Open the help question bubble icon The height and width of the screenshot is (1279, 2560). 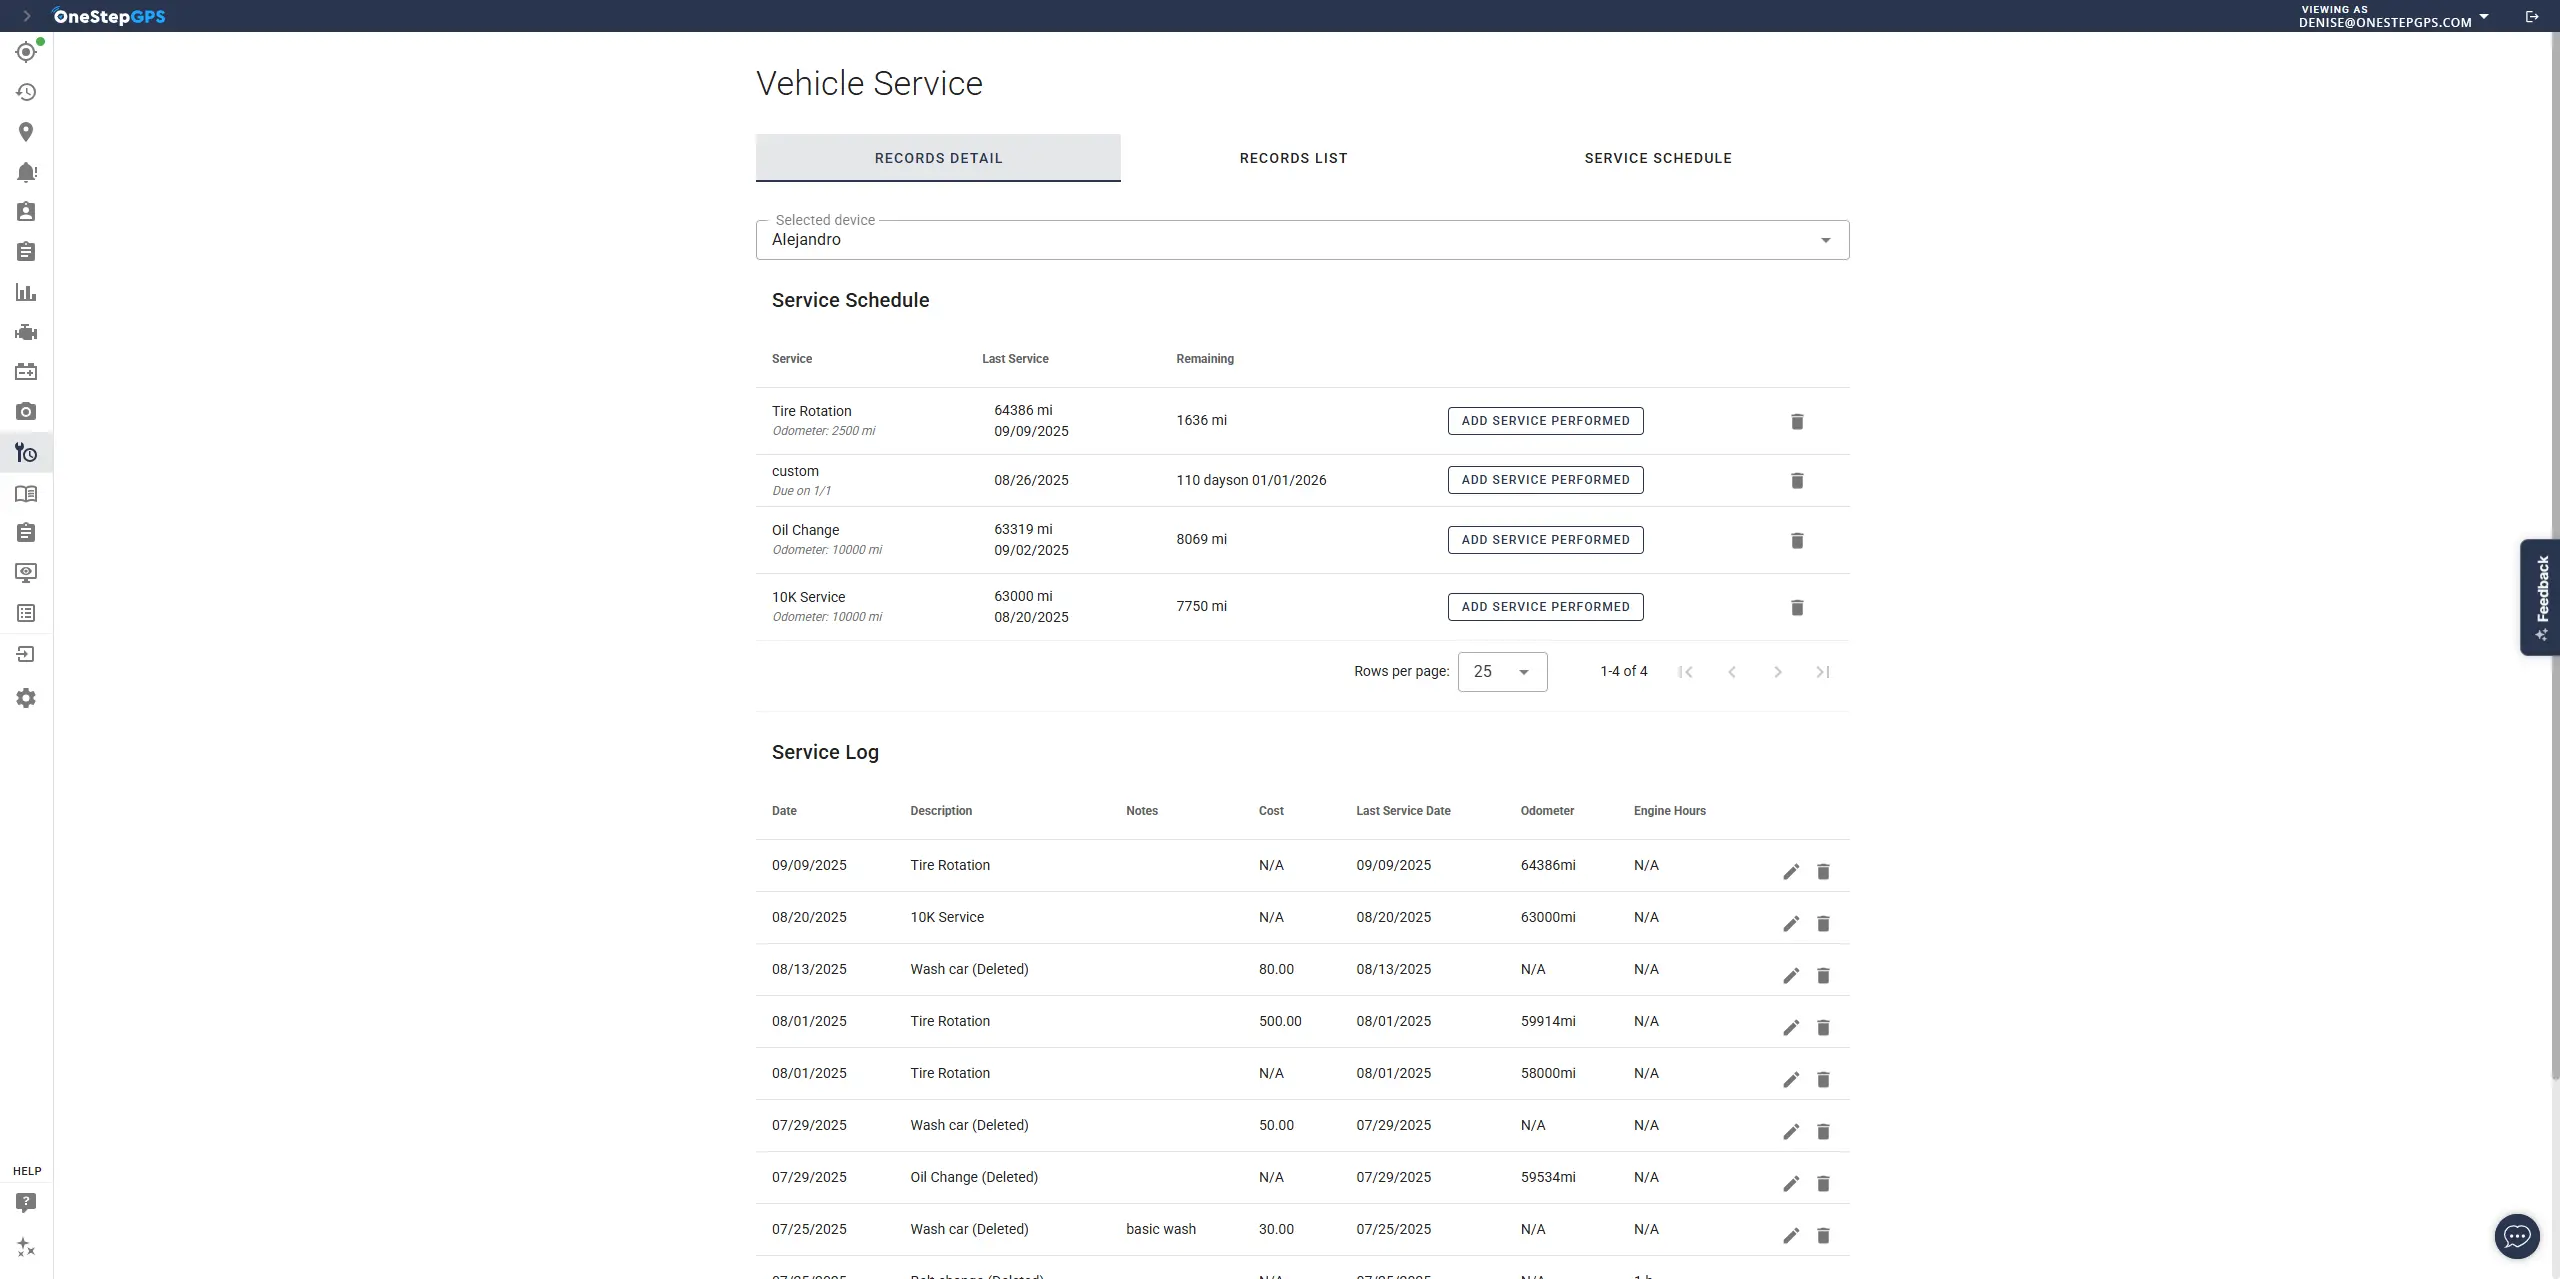pyautogui.click(x=26, y=1203)
